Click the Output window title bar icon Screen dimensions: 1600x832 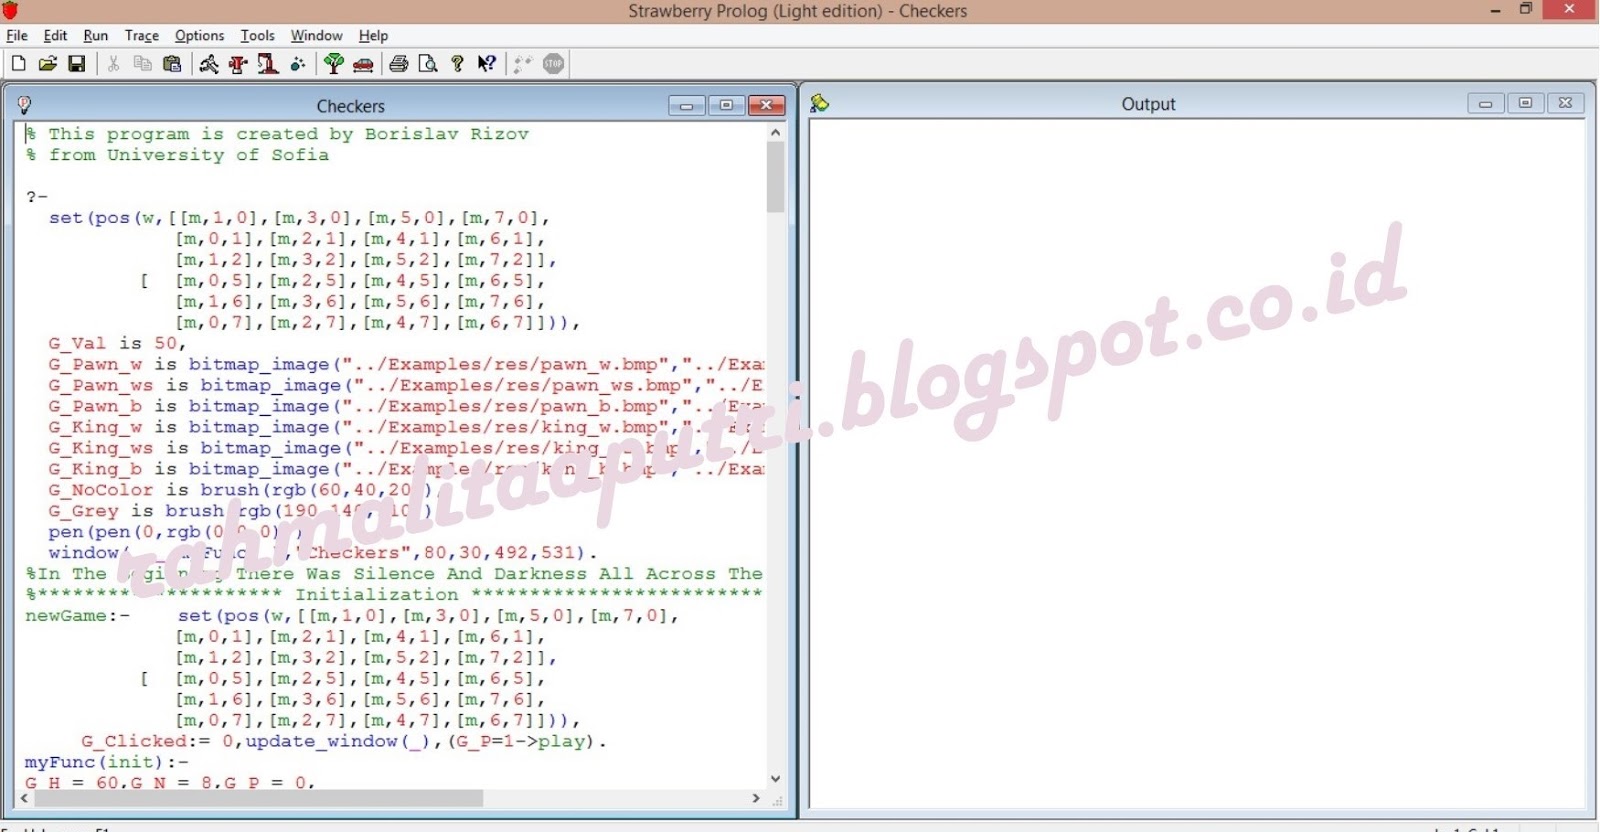[820, 104]
